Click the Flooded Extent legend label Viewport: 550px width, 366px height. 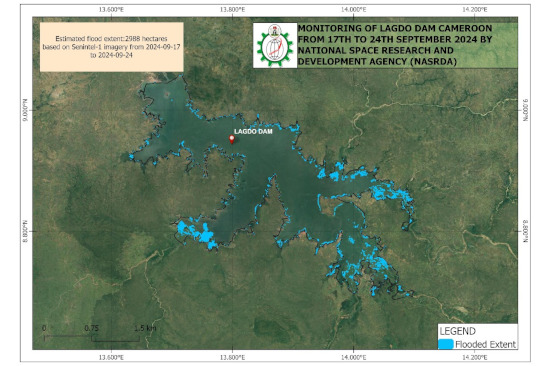[x=485, y=345]
